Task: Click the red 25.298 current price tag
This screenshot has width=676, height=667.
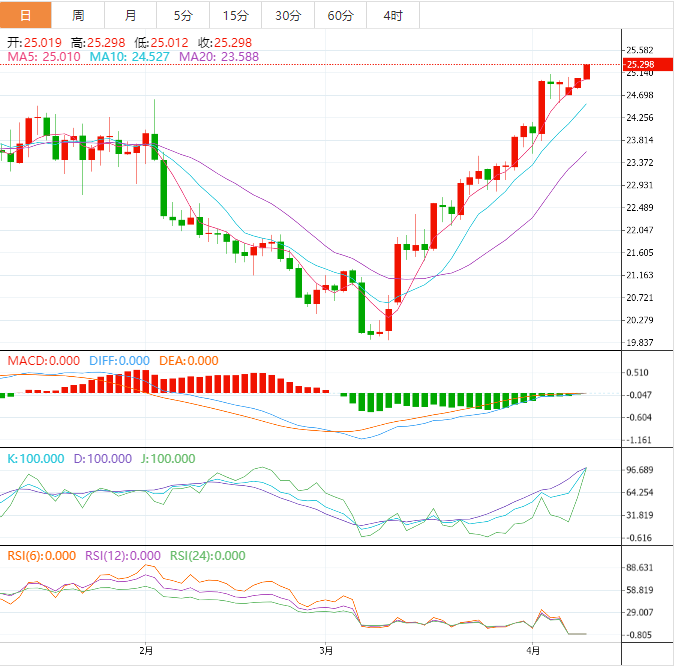Action: click(648, 65)
